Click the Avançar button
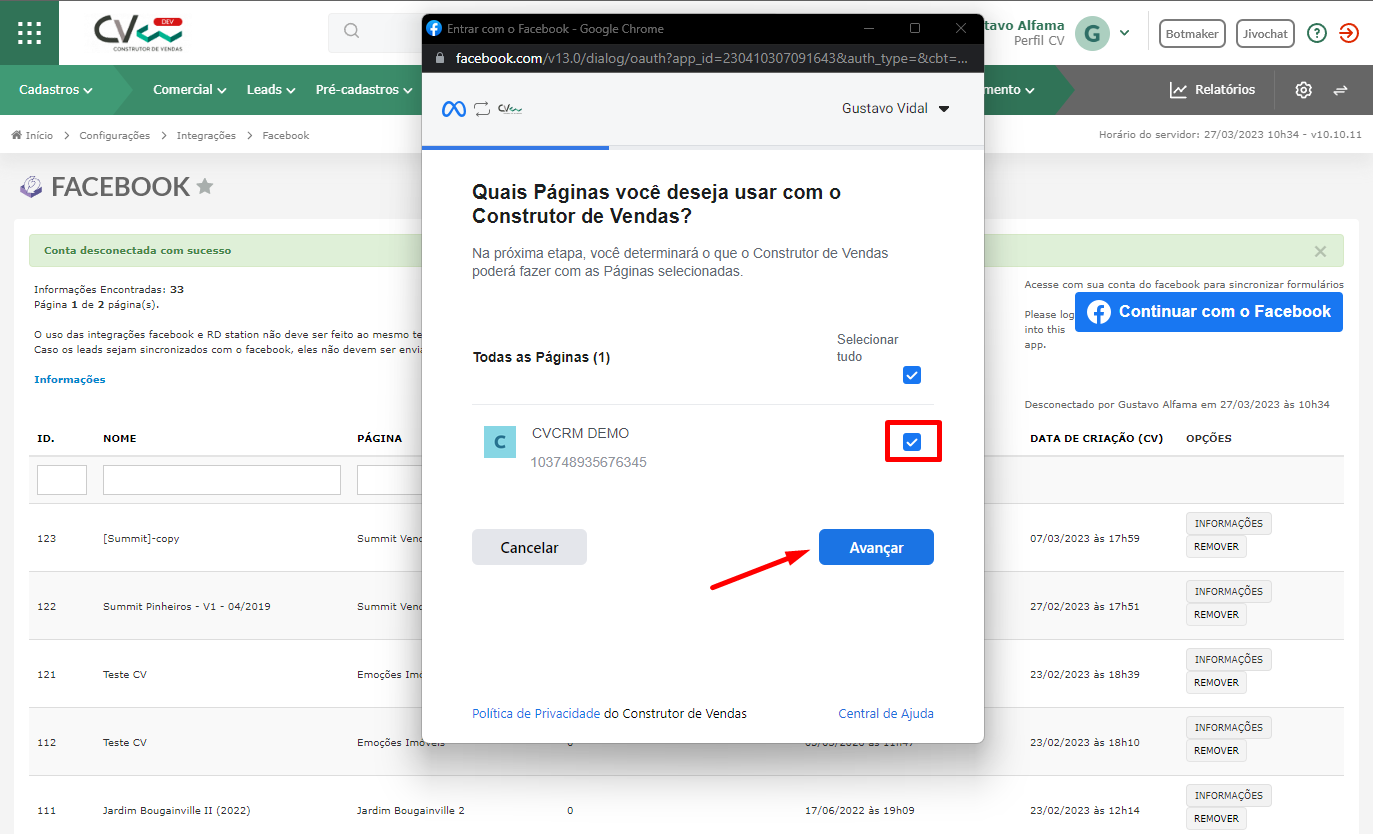 [x=876, y=547]
